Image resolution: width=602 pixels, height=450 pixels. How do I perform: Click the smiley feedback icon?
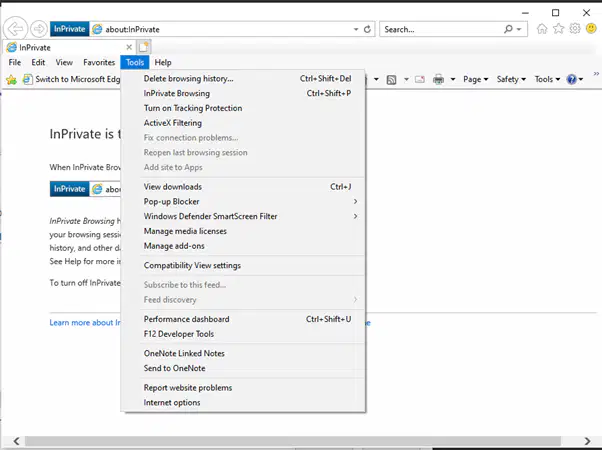pyautogui.click(x=591, y=28)
